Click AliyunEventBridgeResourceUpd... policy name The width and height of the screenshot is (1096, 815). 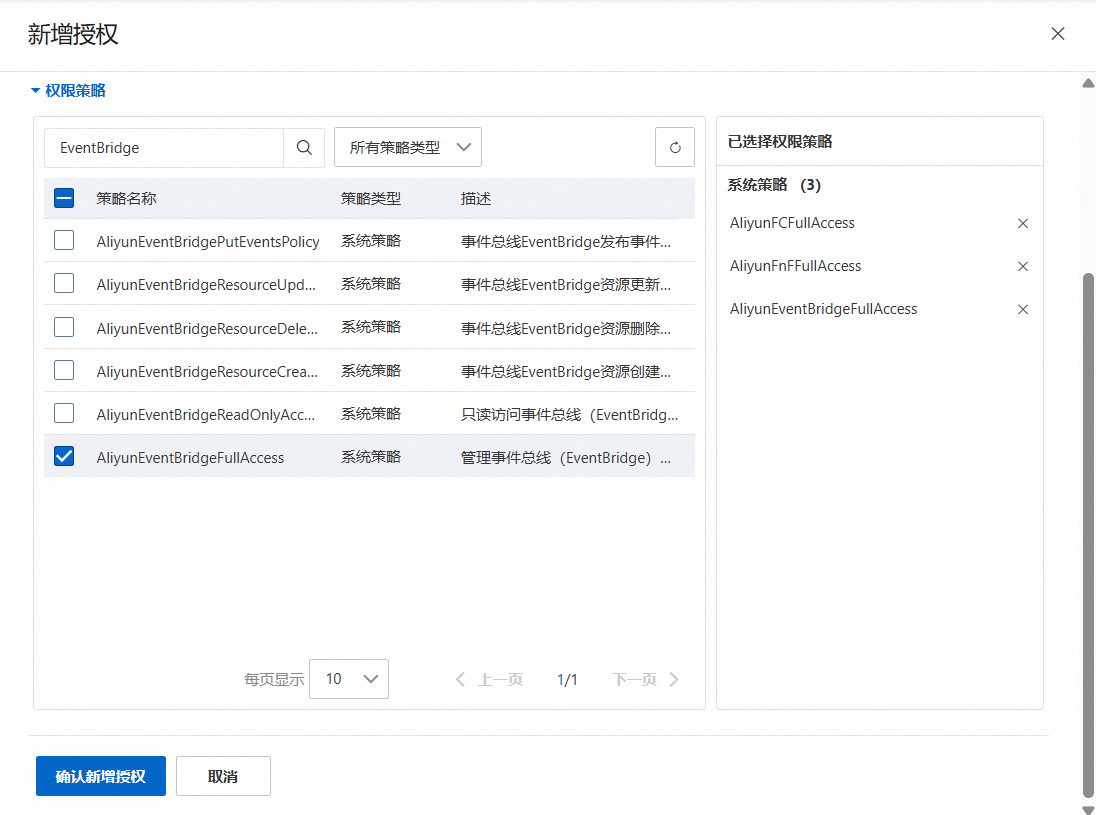click(x=206, y=284)
